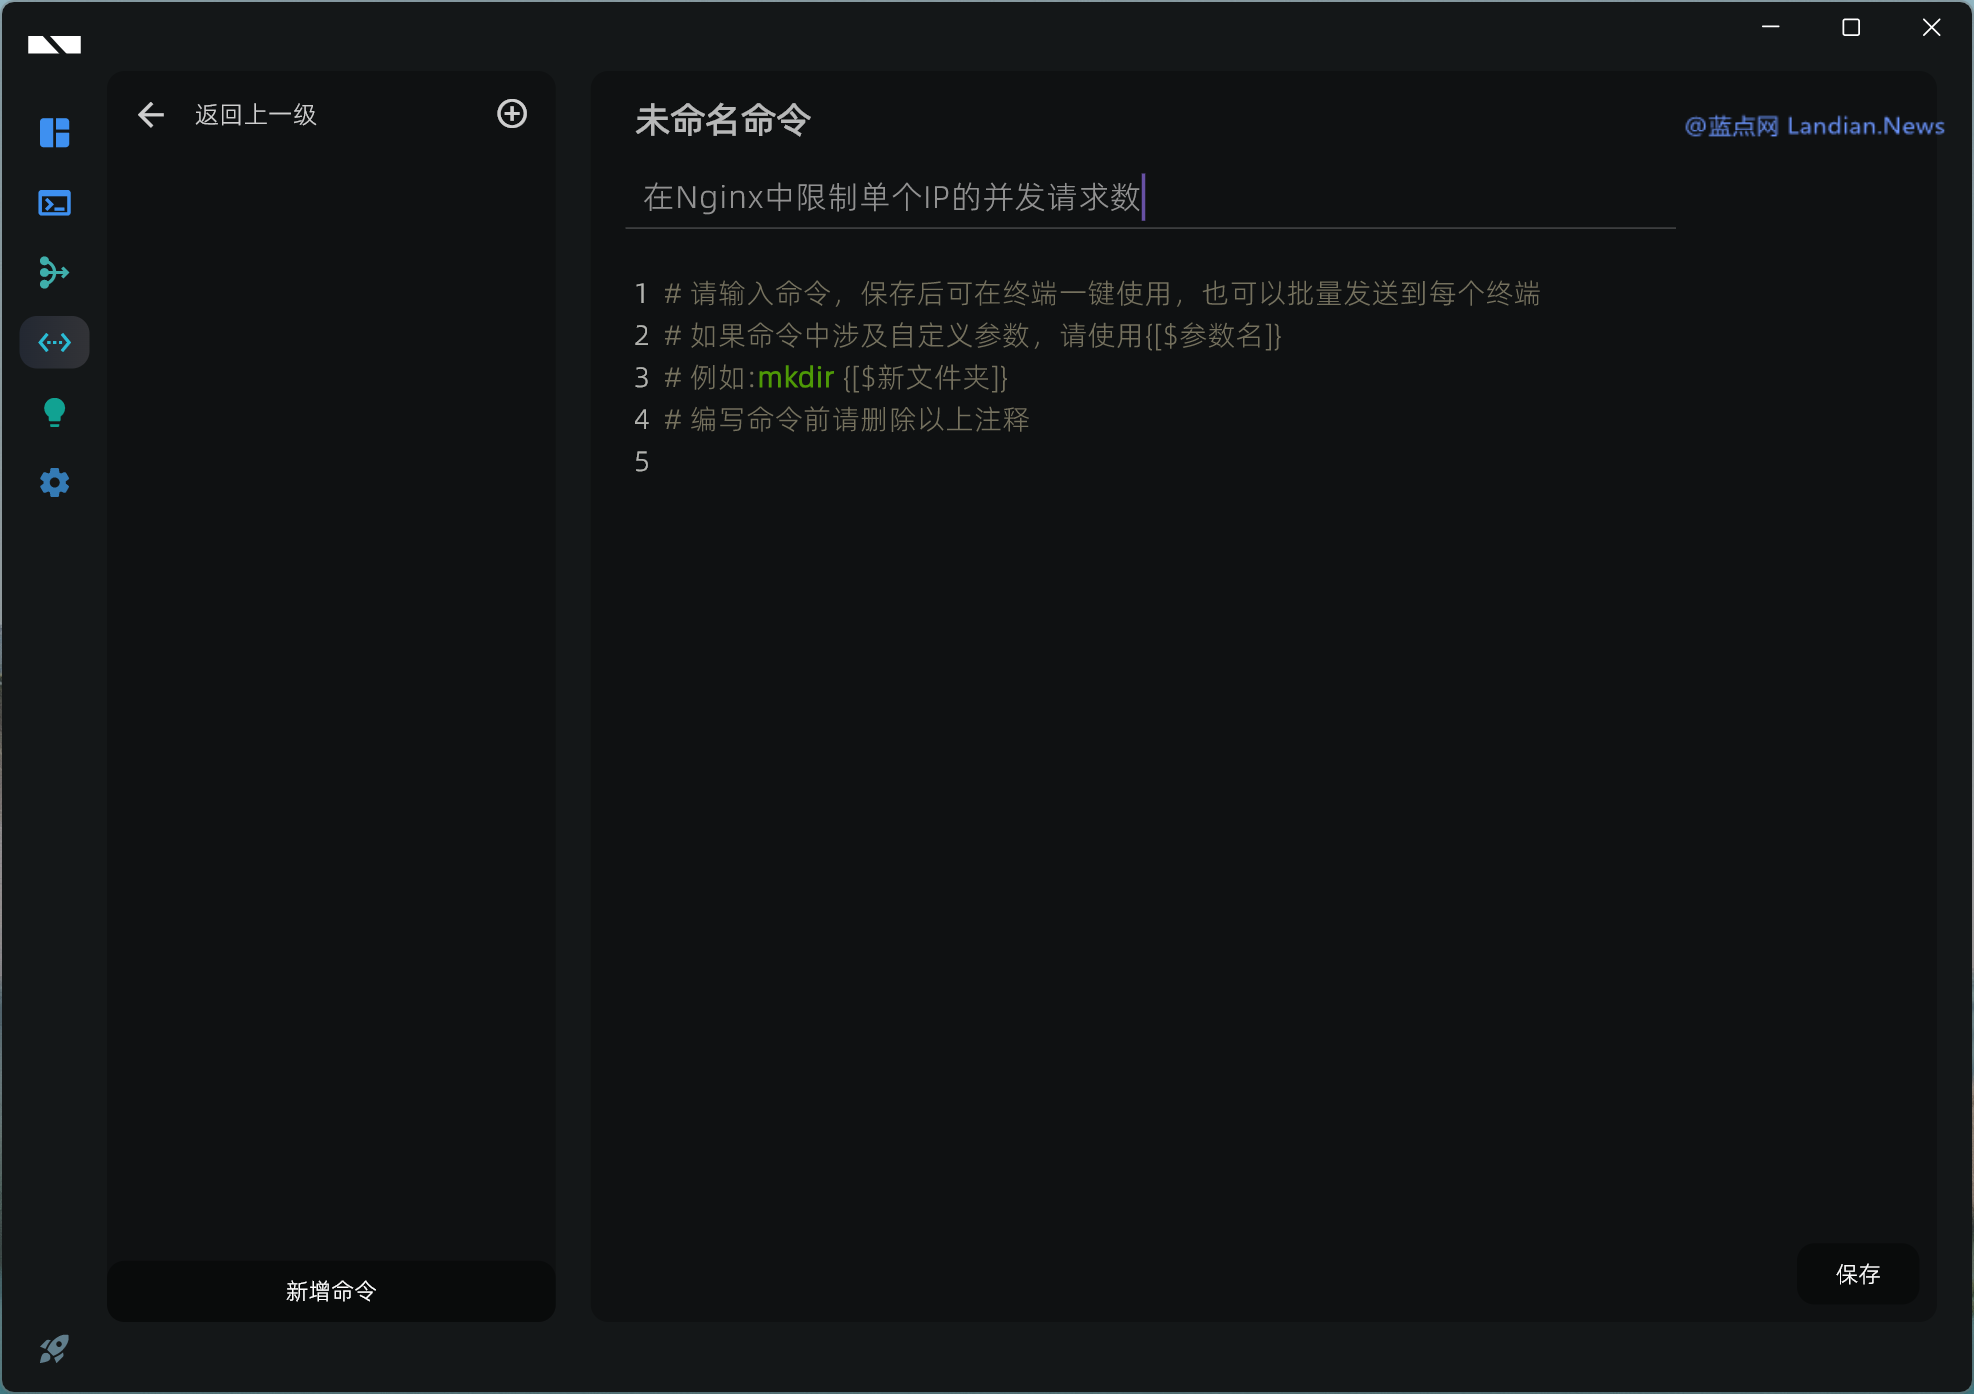Screen dimensions: 1974x1394
Task: Open the dashboard layout icon in sidebar
Action: point(54,133)
